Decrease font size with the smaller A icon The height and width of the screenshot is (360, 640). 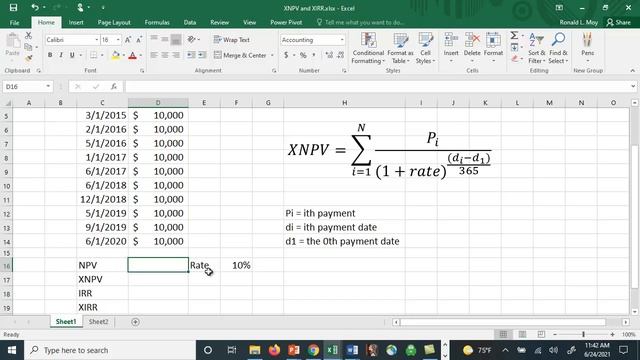pos(139,40)
